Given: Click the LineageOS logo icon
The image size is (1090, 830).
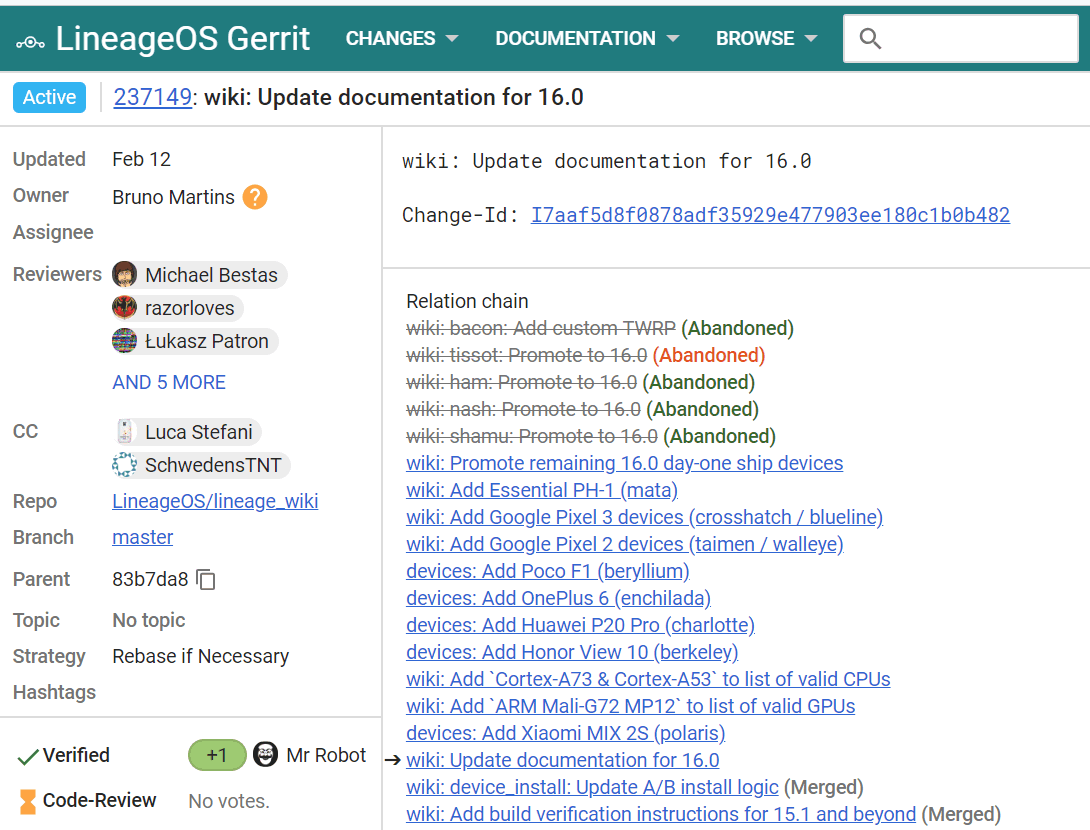Looking at the screenshot, I should pyautogui.click(x=31, y=42).
